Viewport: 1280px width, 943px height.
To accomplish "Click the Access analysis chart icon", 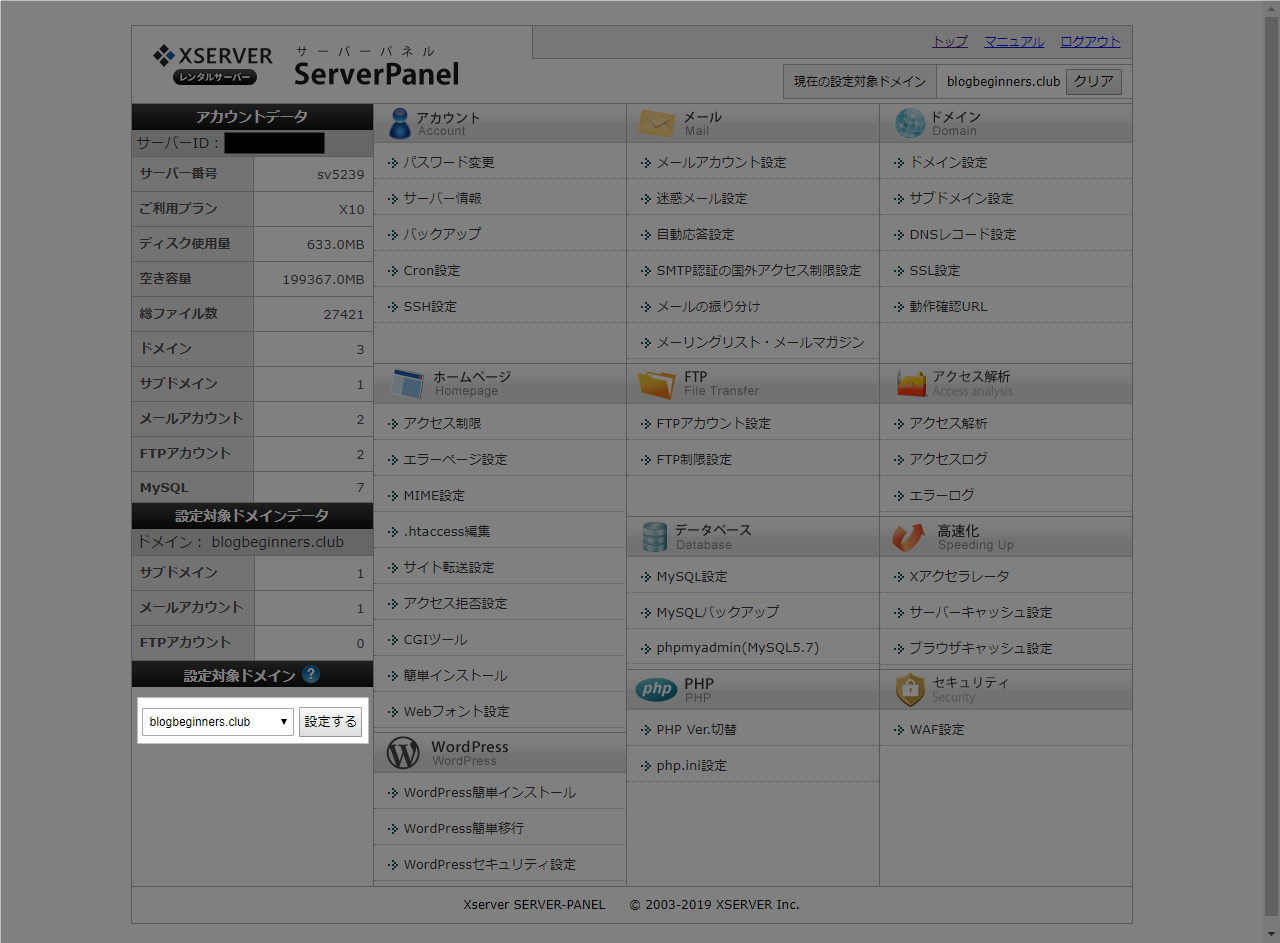I will [911, 383].
